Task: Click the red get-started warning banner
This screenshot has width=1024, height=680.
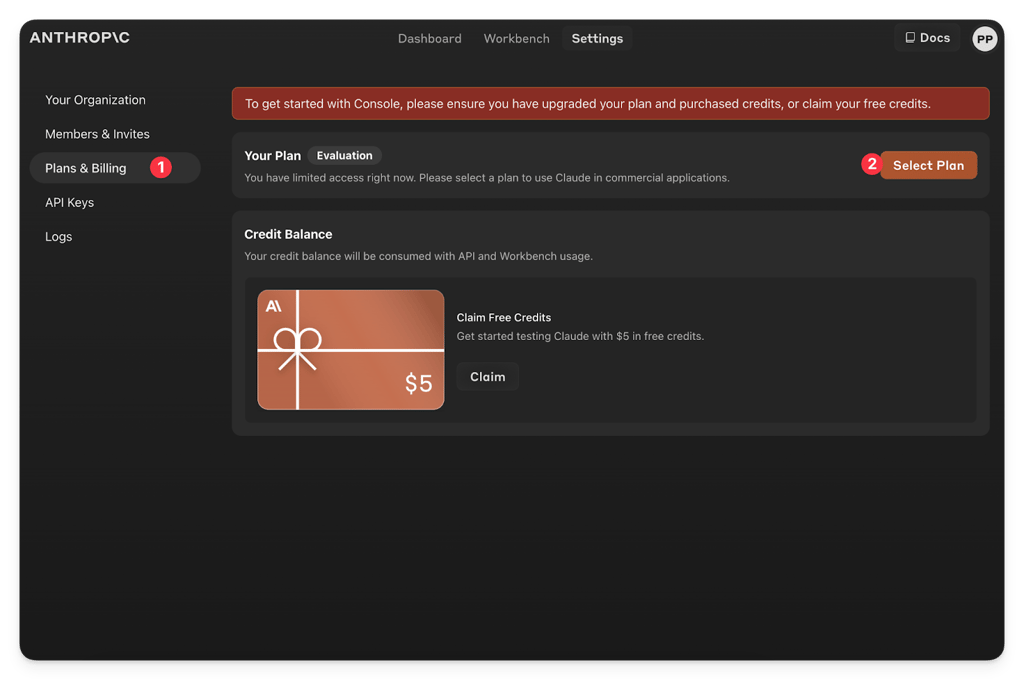Action: 610,104
